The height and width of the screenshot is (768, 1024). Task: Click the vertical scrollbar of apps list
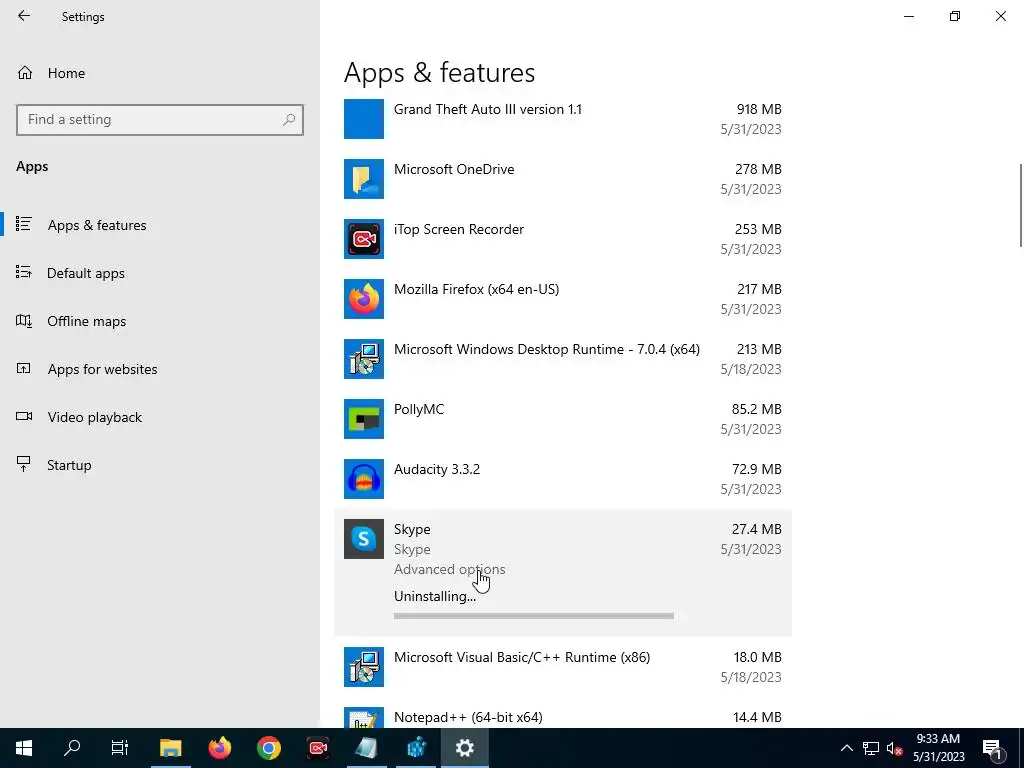point(1020,205)
